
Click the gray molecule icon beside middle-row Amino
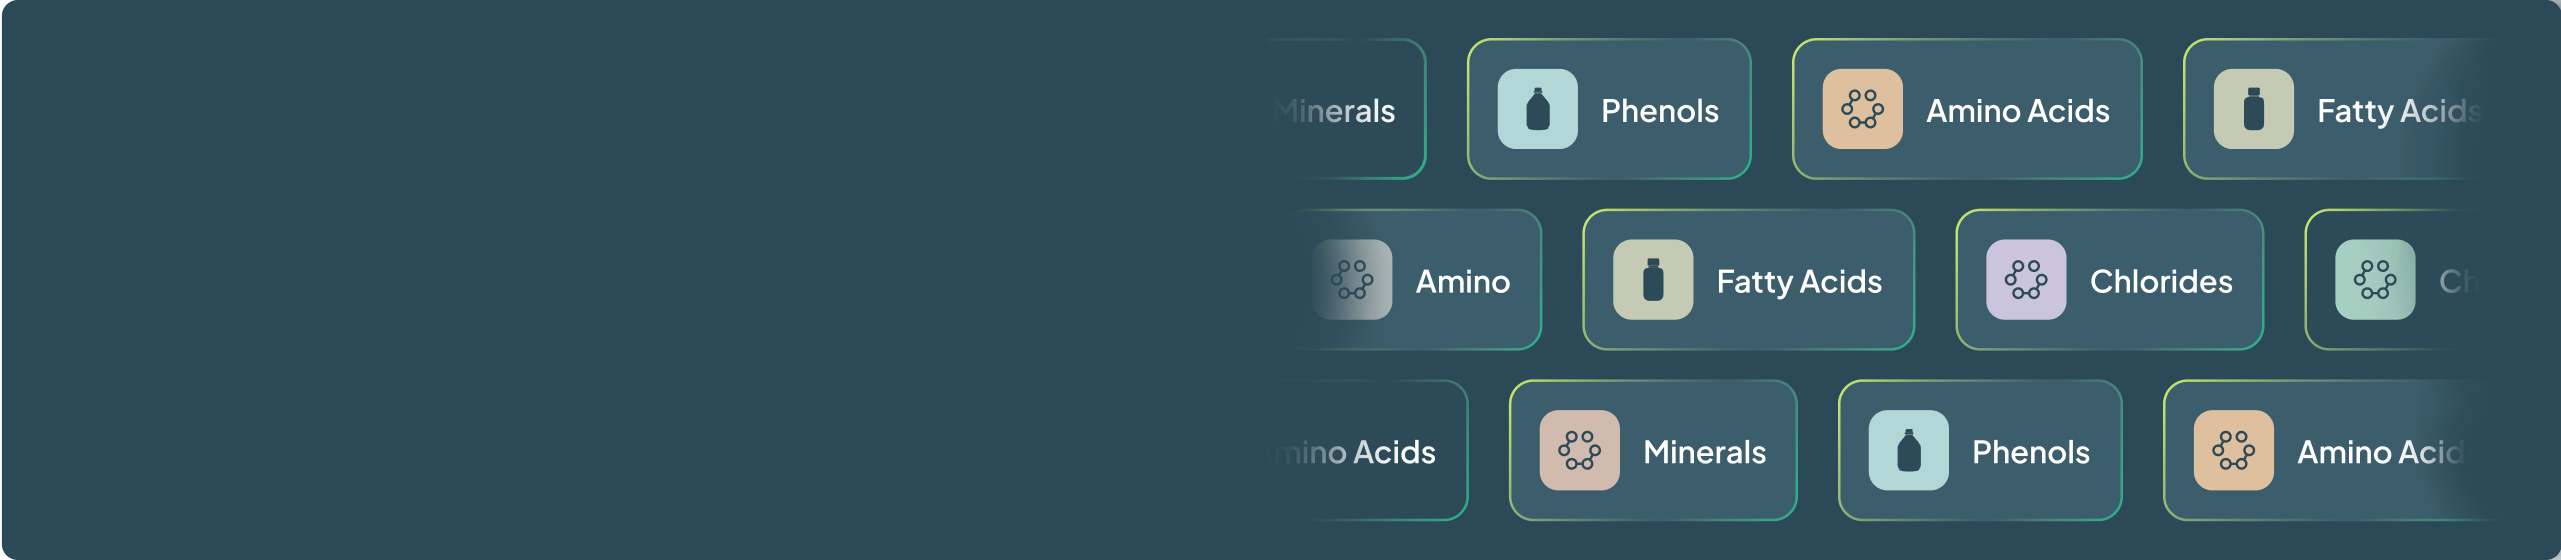click(1352, 280)
